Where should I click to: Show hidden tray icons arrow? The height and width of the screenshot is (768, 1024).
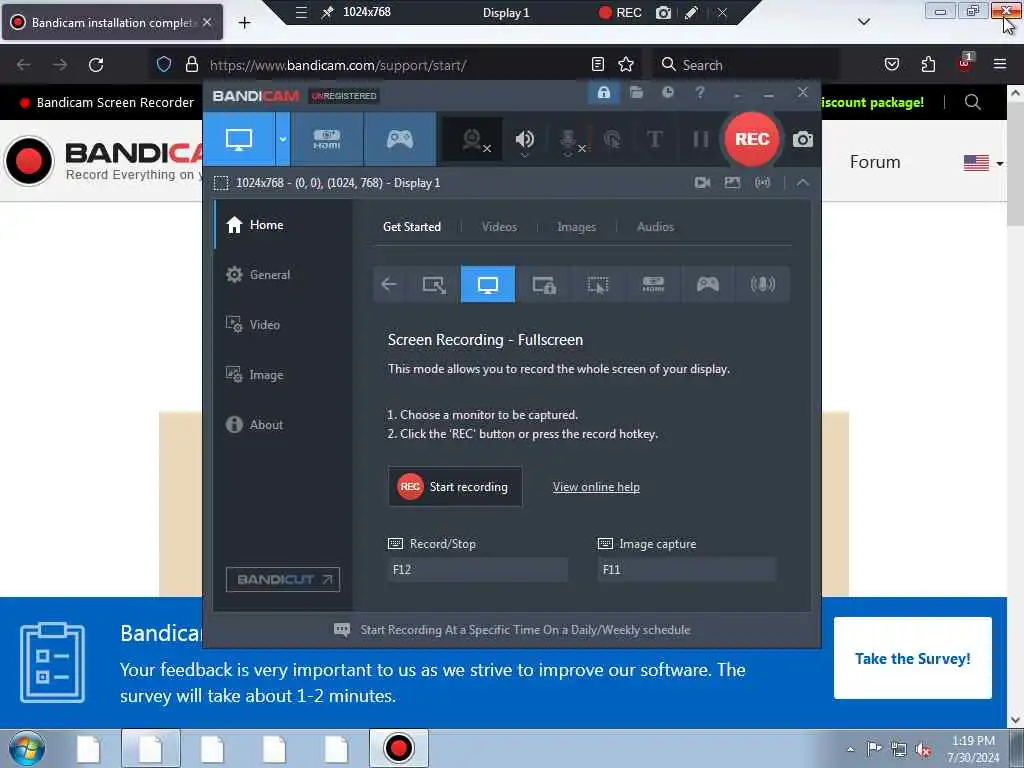[x=850, y=748]
